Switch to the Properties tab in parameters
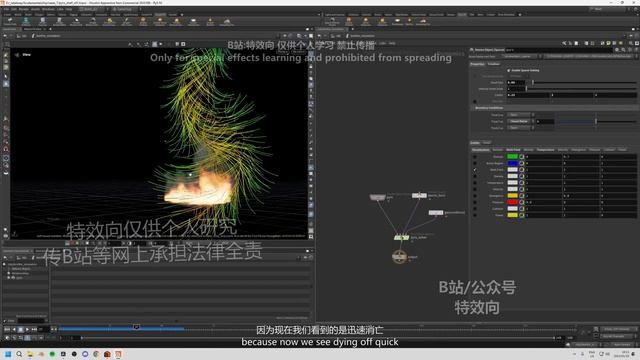The image size is (640, 360). [x=477, y=64]
